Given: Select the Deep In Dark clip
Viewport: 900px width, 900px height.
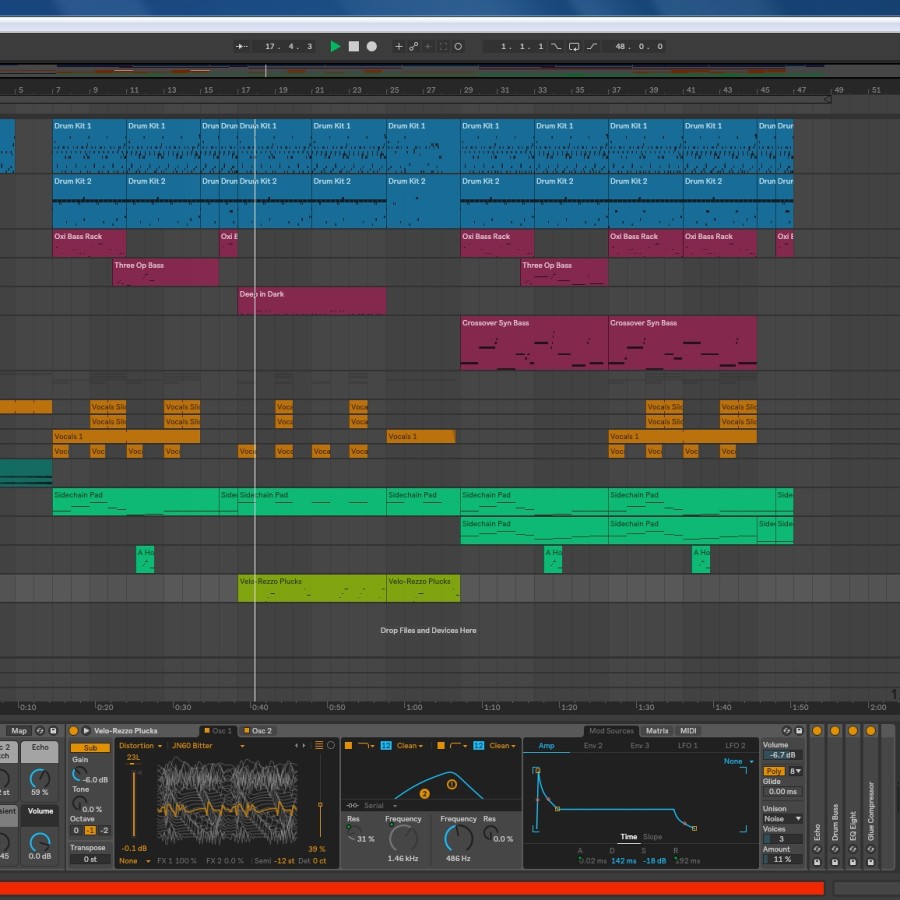Looking at the screenshot, I should pos(311,301).
